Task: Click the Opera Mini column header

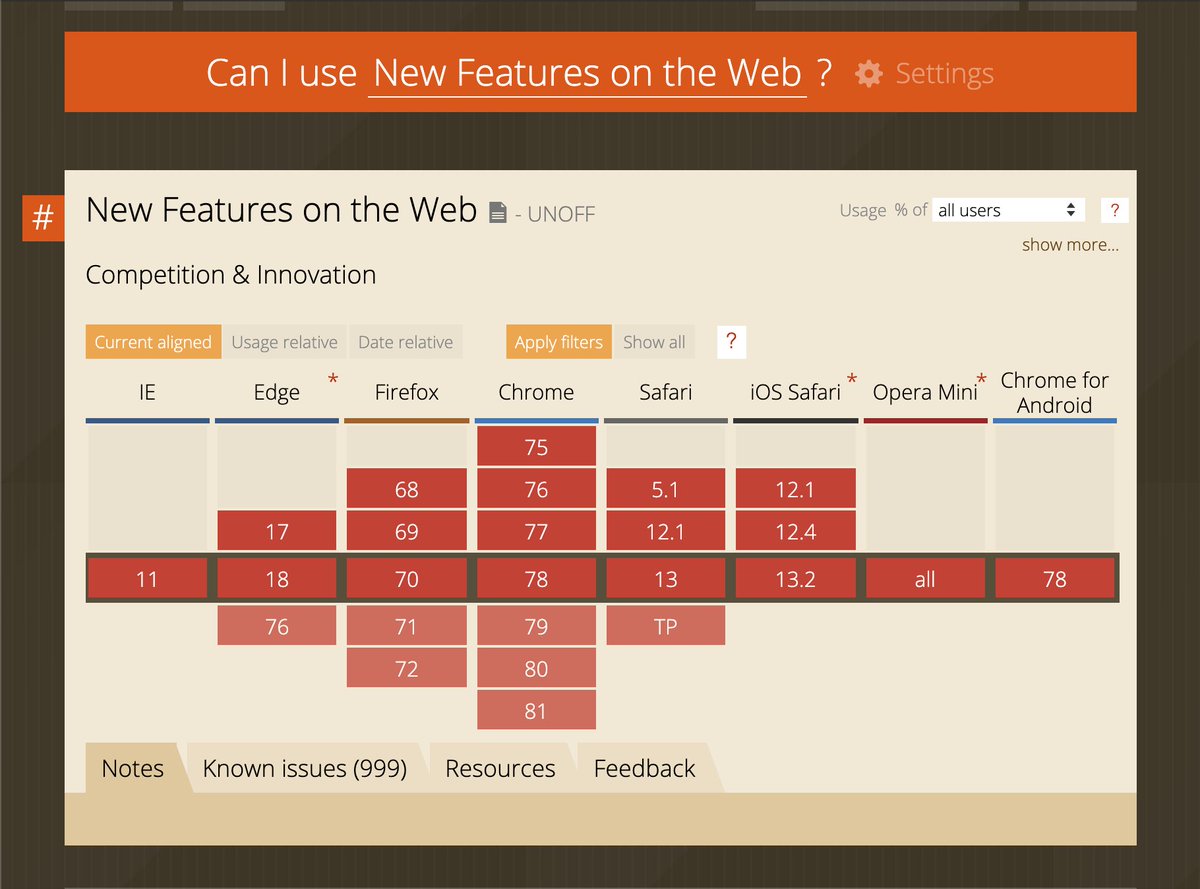Action: (x=925, y=392)
